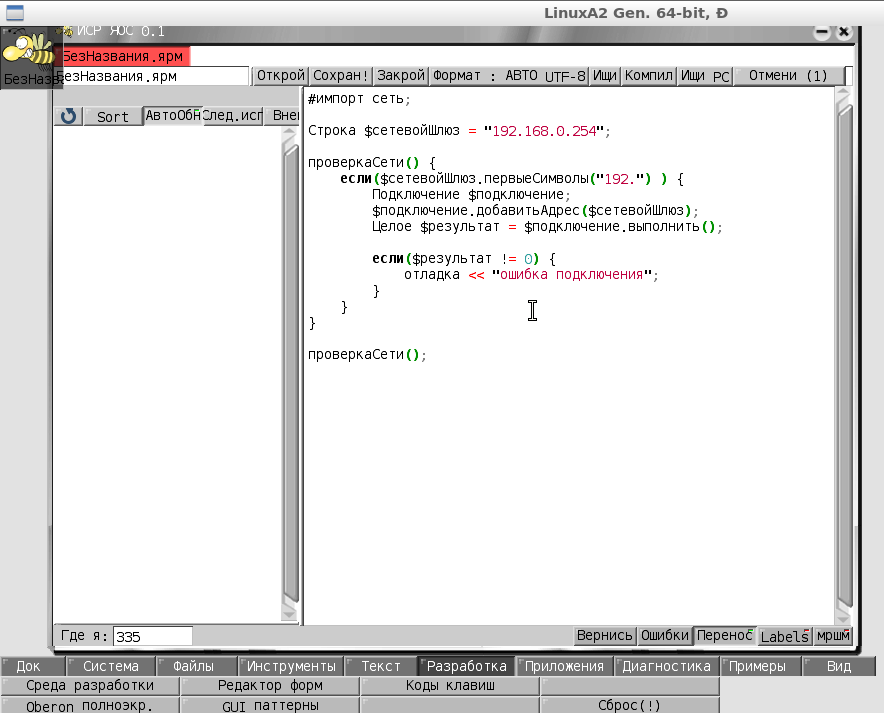Click the string "192.168.0.254" in the code
The height and width of the screenshot is (713, 884).
pos(544,131)
